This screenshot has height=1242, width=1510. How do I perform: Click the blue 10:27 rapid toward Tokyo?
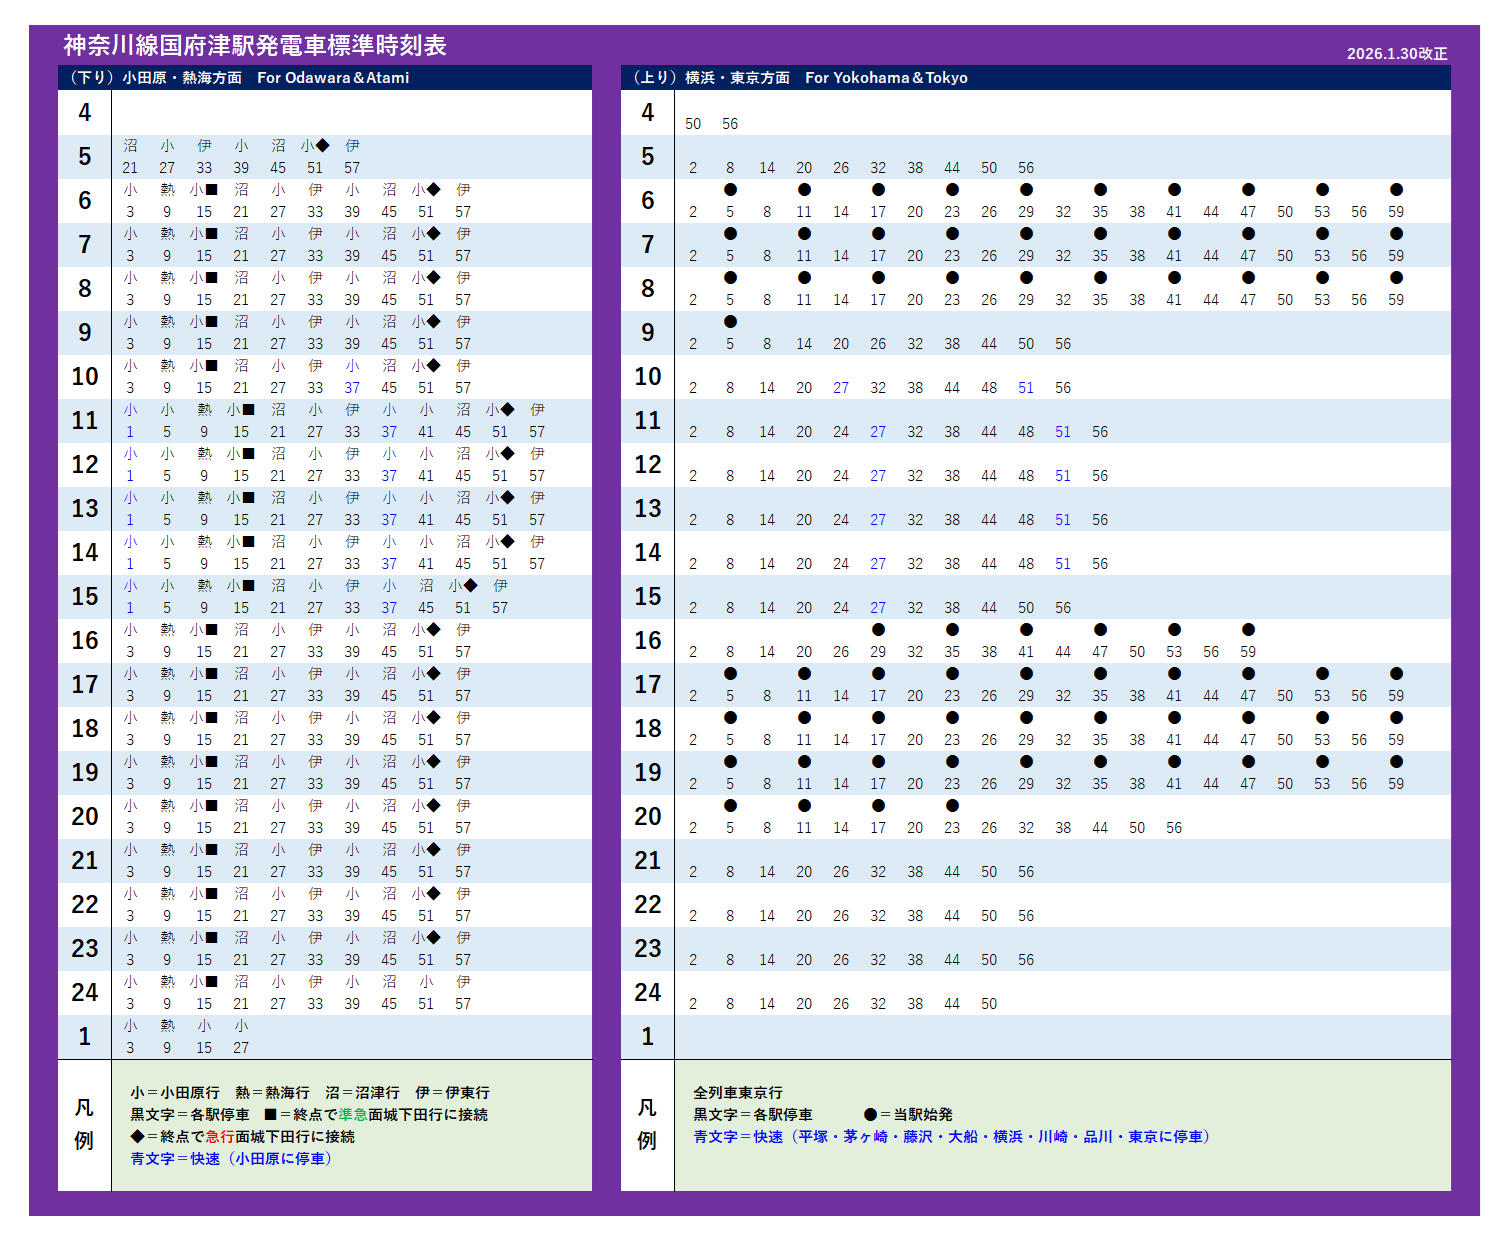tap(841, 388)
